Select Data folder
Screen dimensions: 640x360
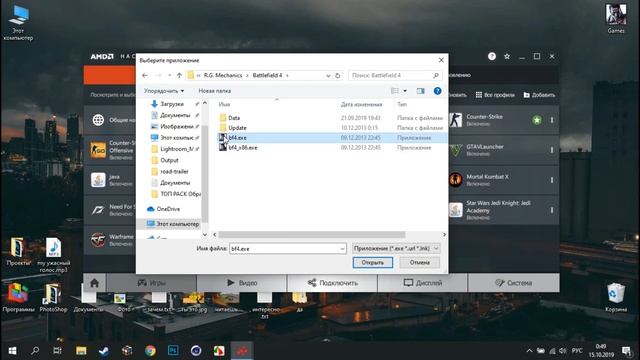click(234, 118)
